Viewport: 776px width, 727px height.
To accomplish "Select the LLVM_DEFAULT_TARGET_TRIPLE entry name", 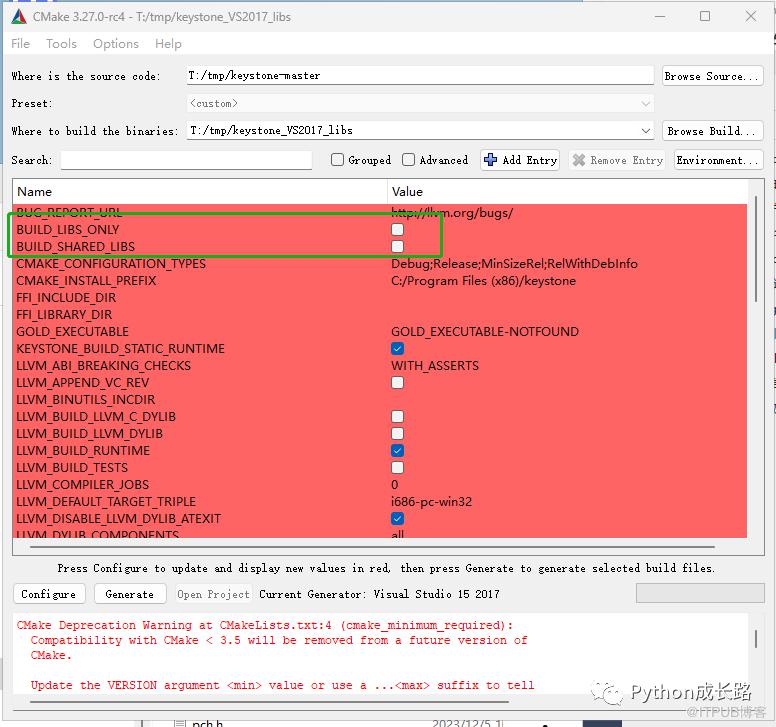I will point(106,502).
